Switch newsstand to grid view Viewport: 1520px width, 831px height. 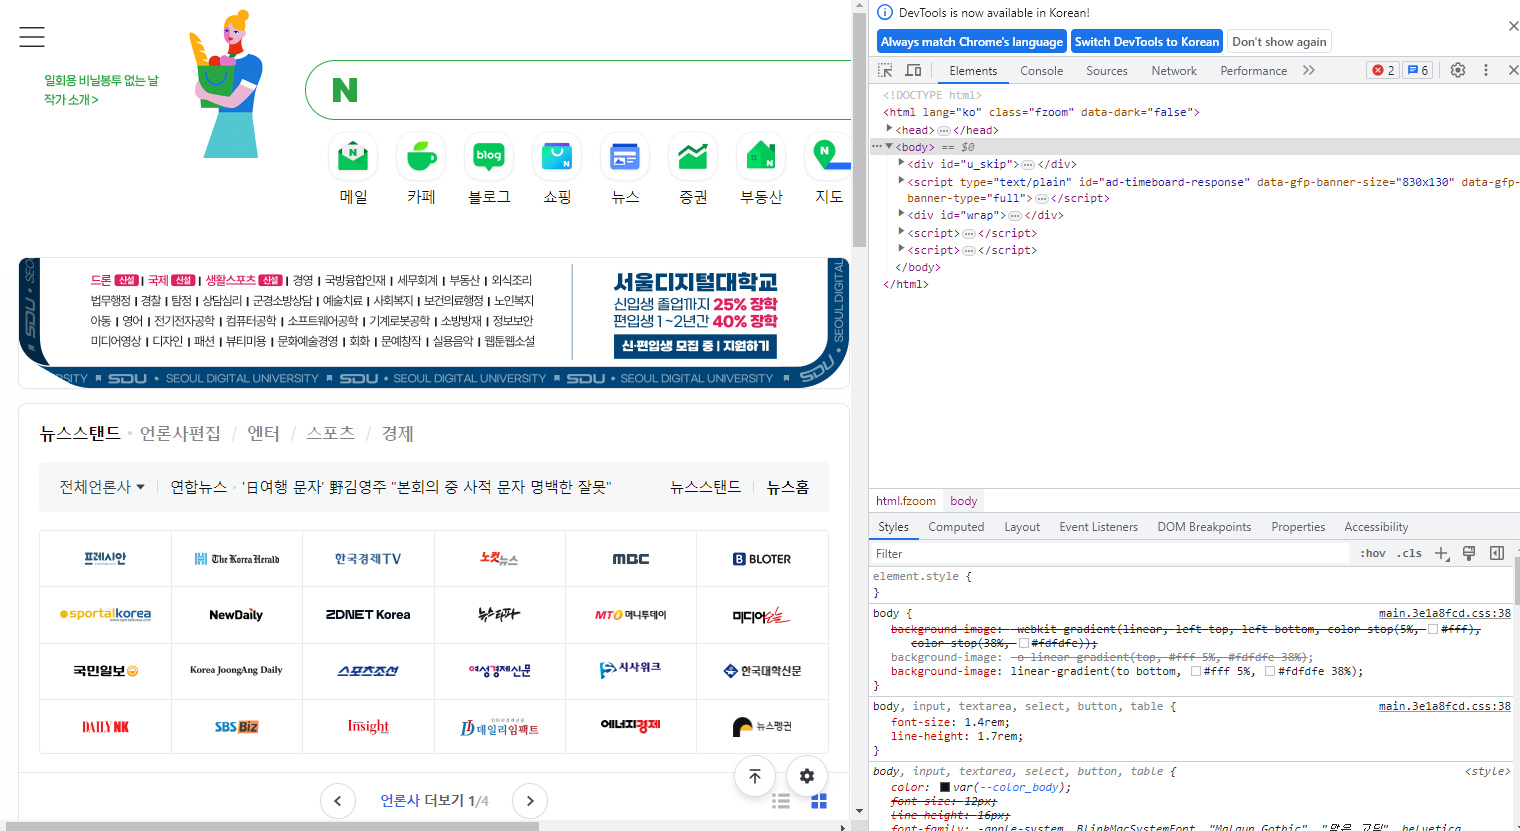[x=819, y=801]
